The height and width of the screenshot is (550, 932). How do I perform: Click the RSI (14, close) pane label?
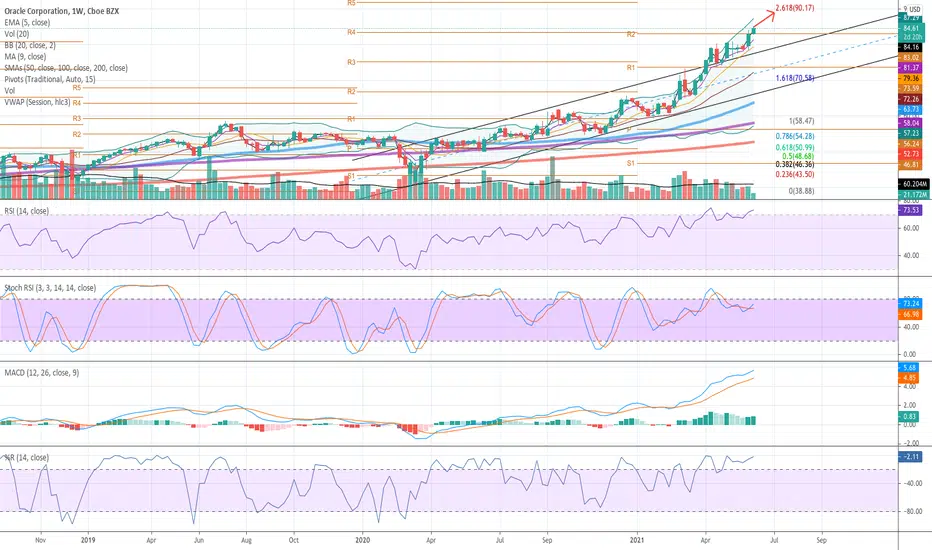27,211
